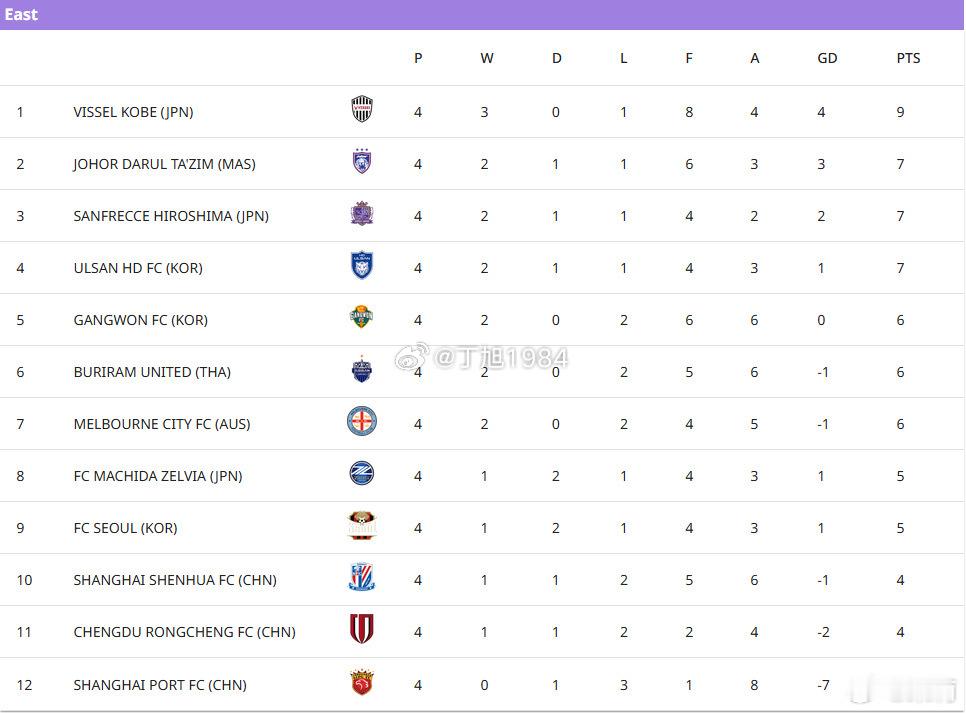The width and height of the screenshot is (966, 713).
Task: Click the Johor Darul Ta'zim crest icon
Action: (362, 161)
